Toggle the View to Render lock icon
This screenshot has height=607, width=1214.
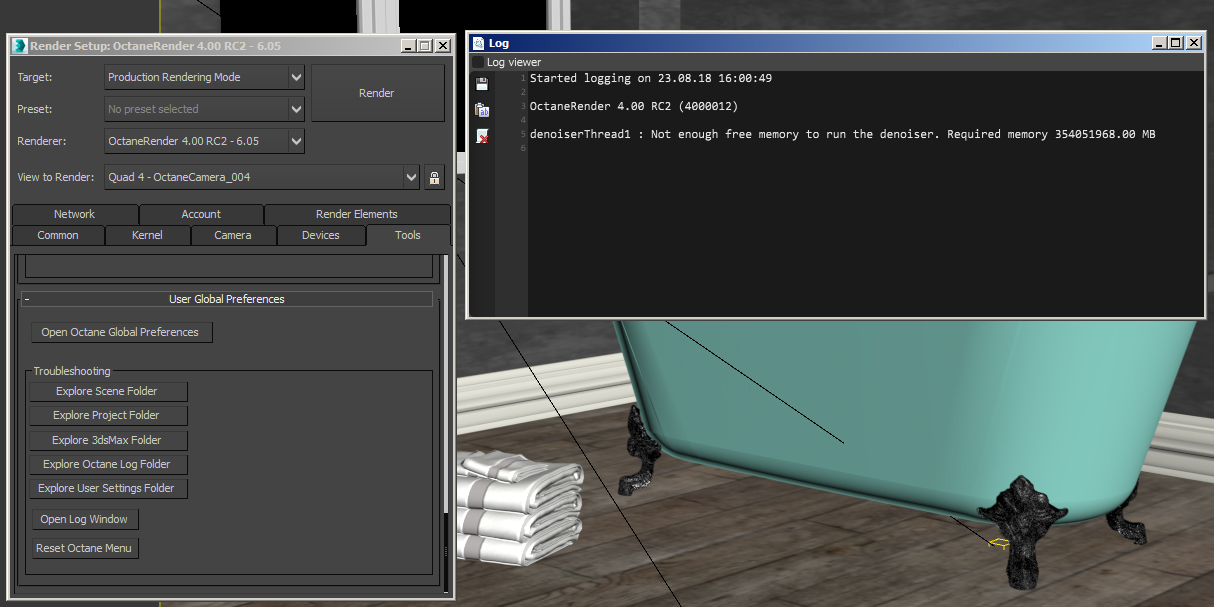pos(434,177)
